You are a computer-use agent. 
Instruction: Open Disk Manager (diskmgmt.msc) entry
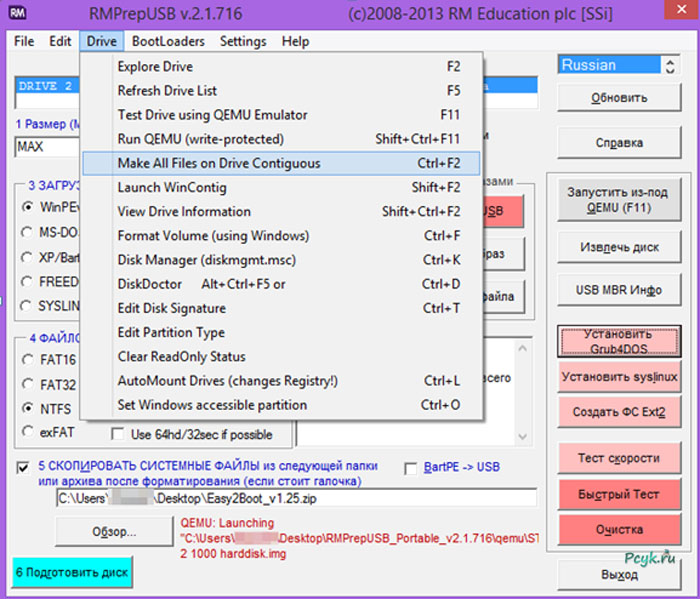click(x=281, y=260)
